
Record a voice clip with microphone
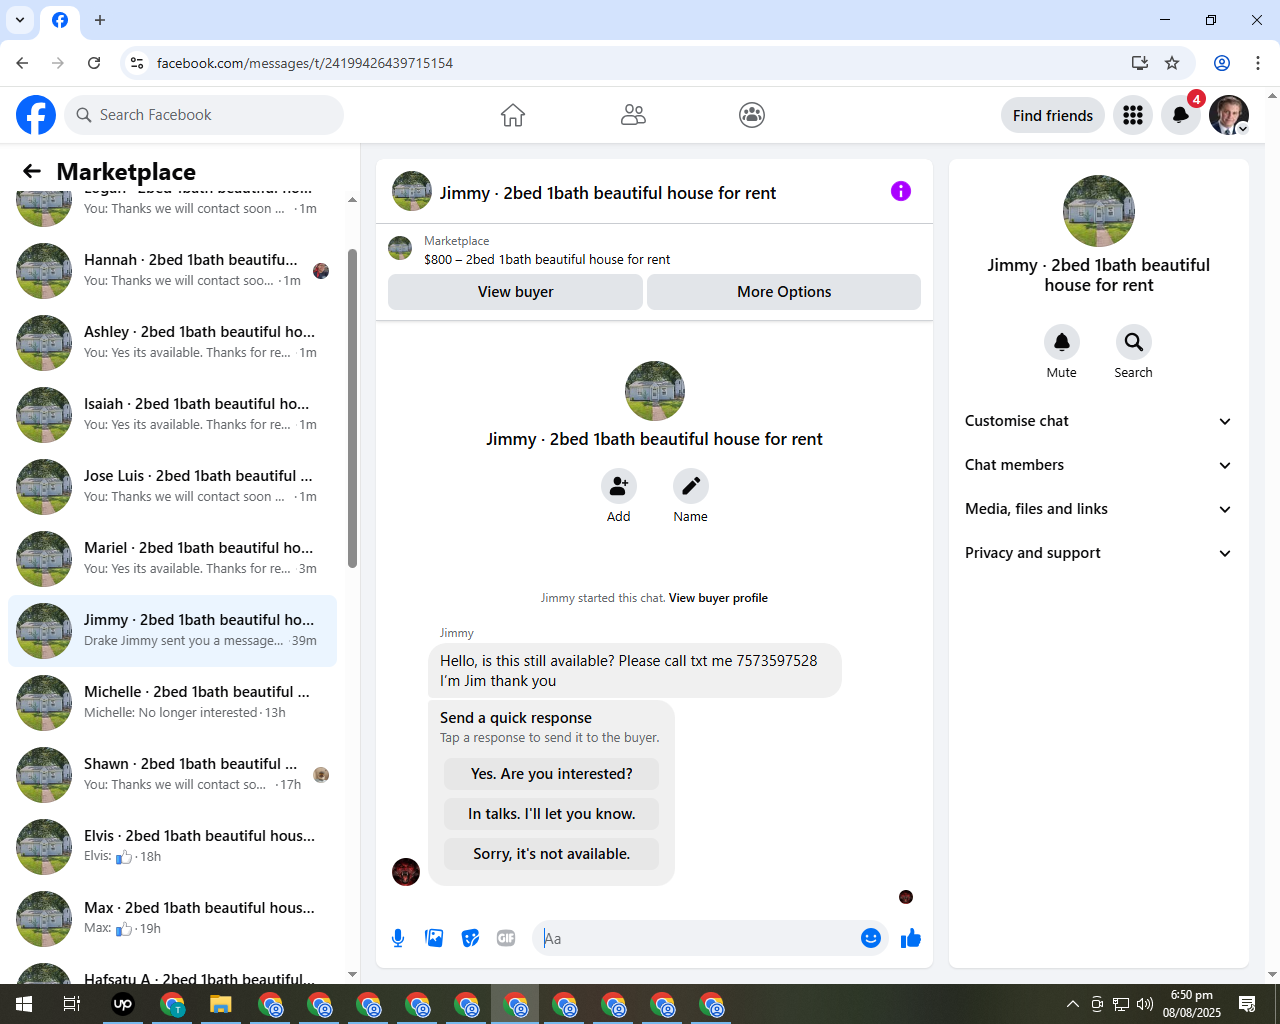tap(398, 938)
